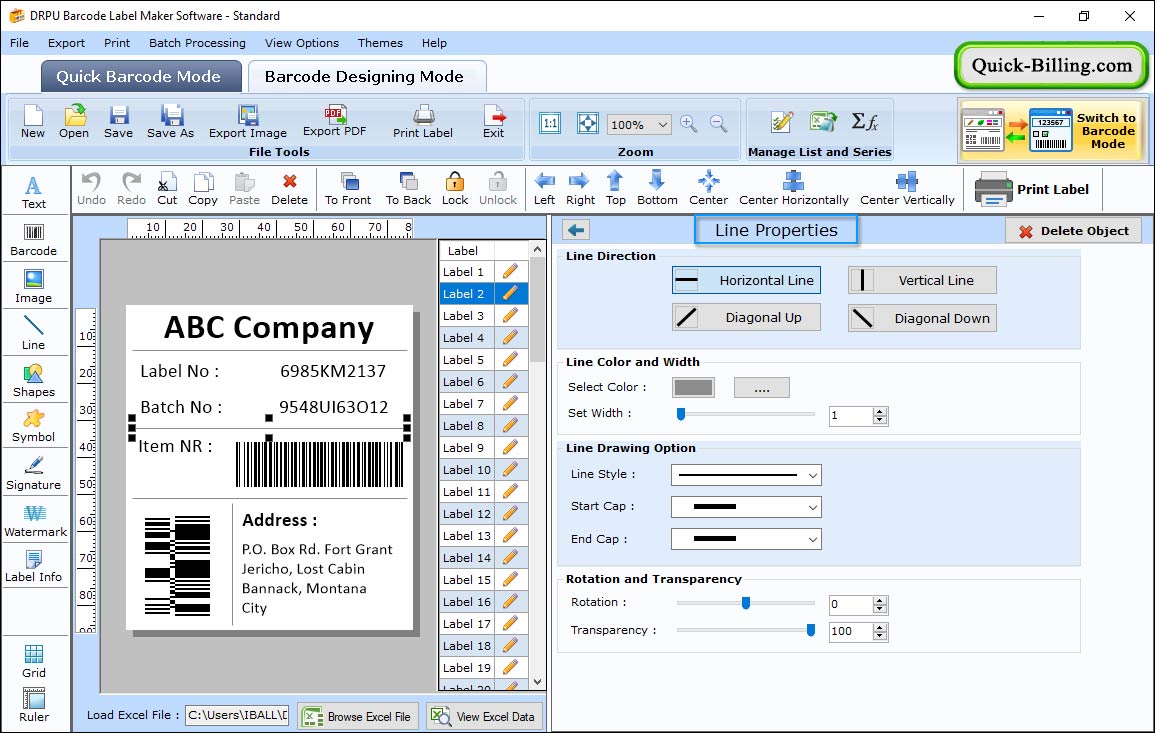The width and height of the screenshot is (1155, 733).
Task: Switch to Barcode Designing Mode tab
Action: pos(366,77)
